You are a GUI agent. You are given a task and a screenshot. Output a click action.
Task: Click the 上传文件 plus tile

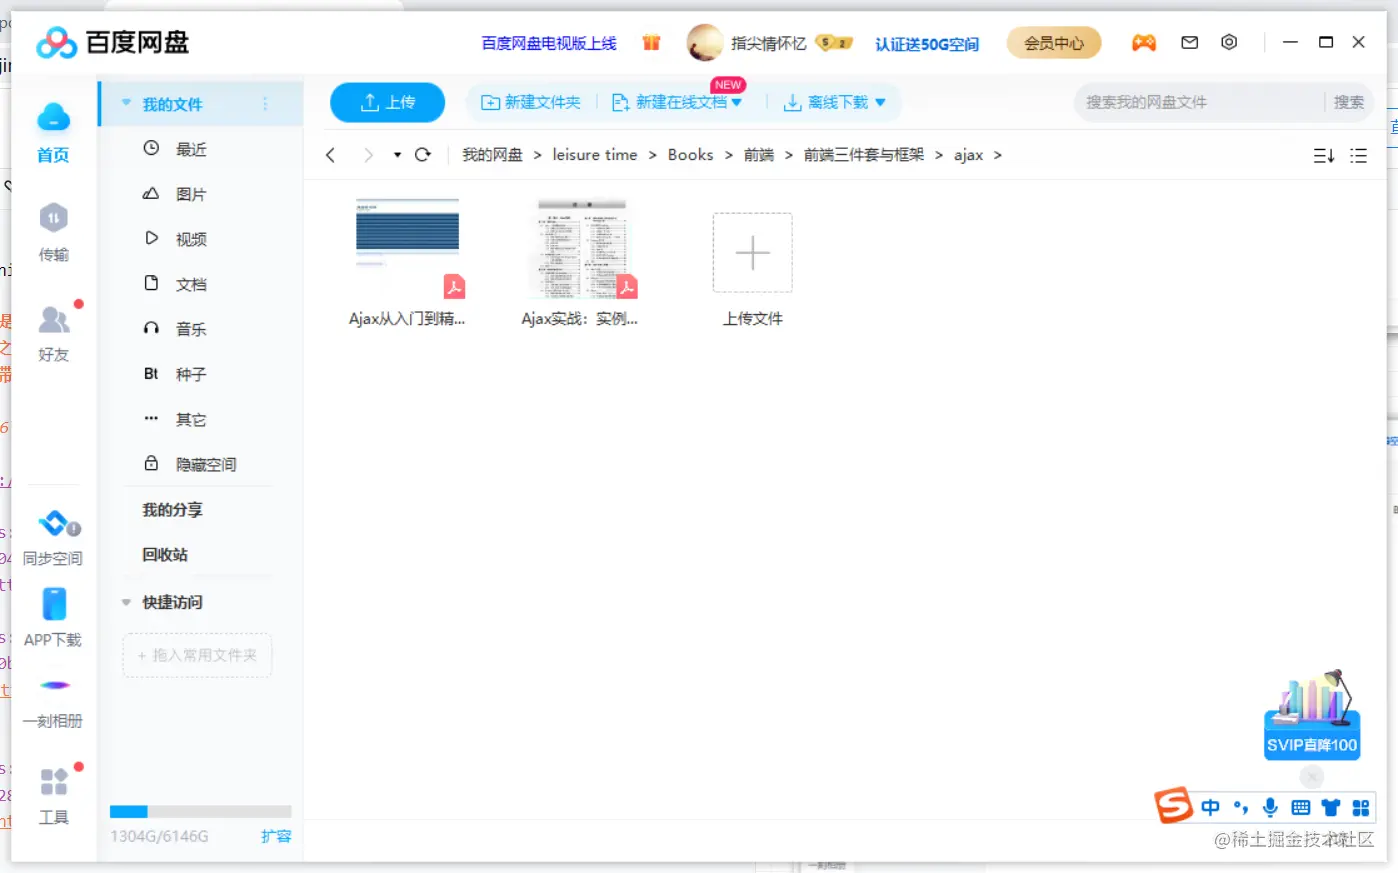pyautogui.click(x=753, y=252)
